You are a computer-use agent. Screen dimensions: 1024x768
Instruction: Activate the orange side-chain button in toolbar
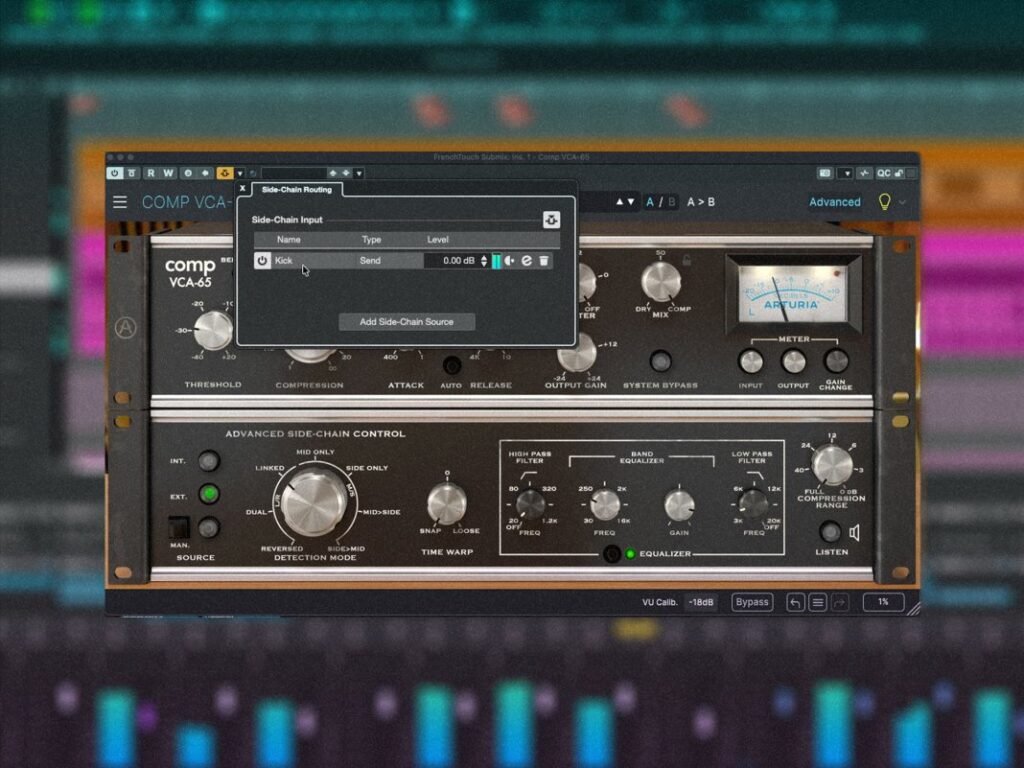click(225, 173)
